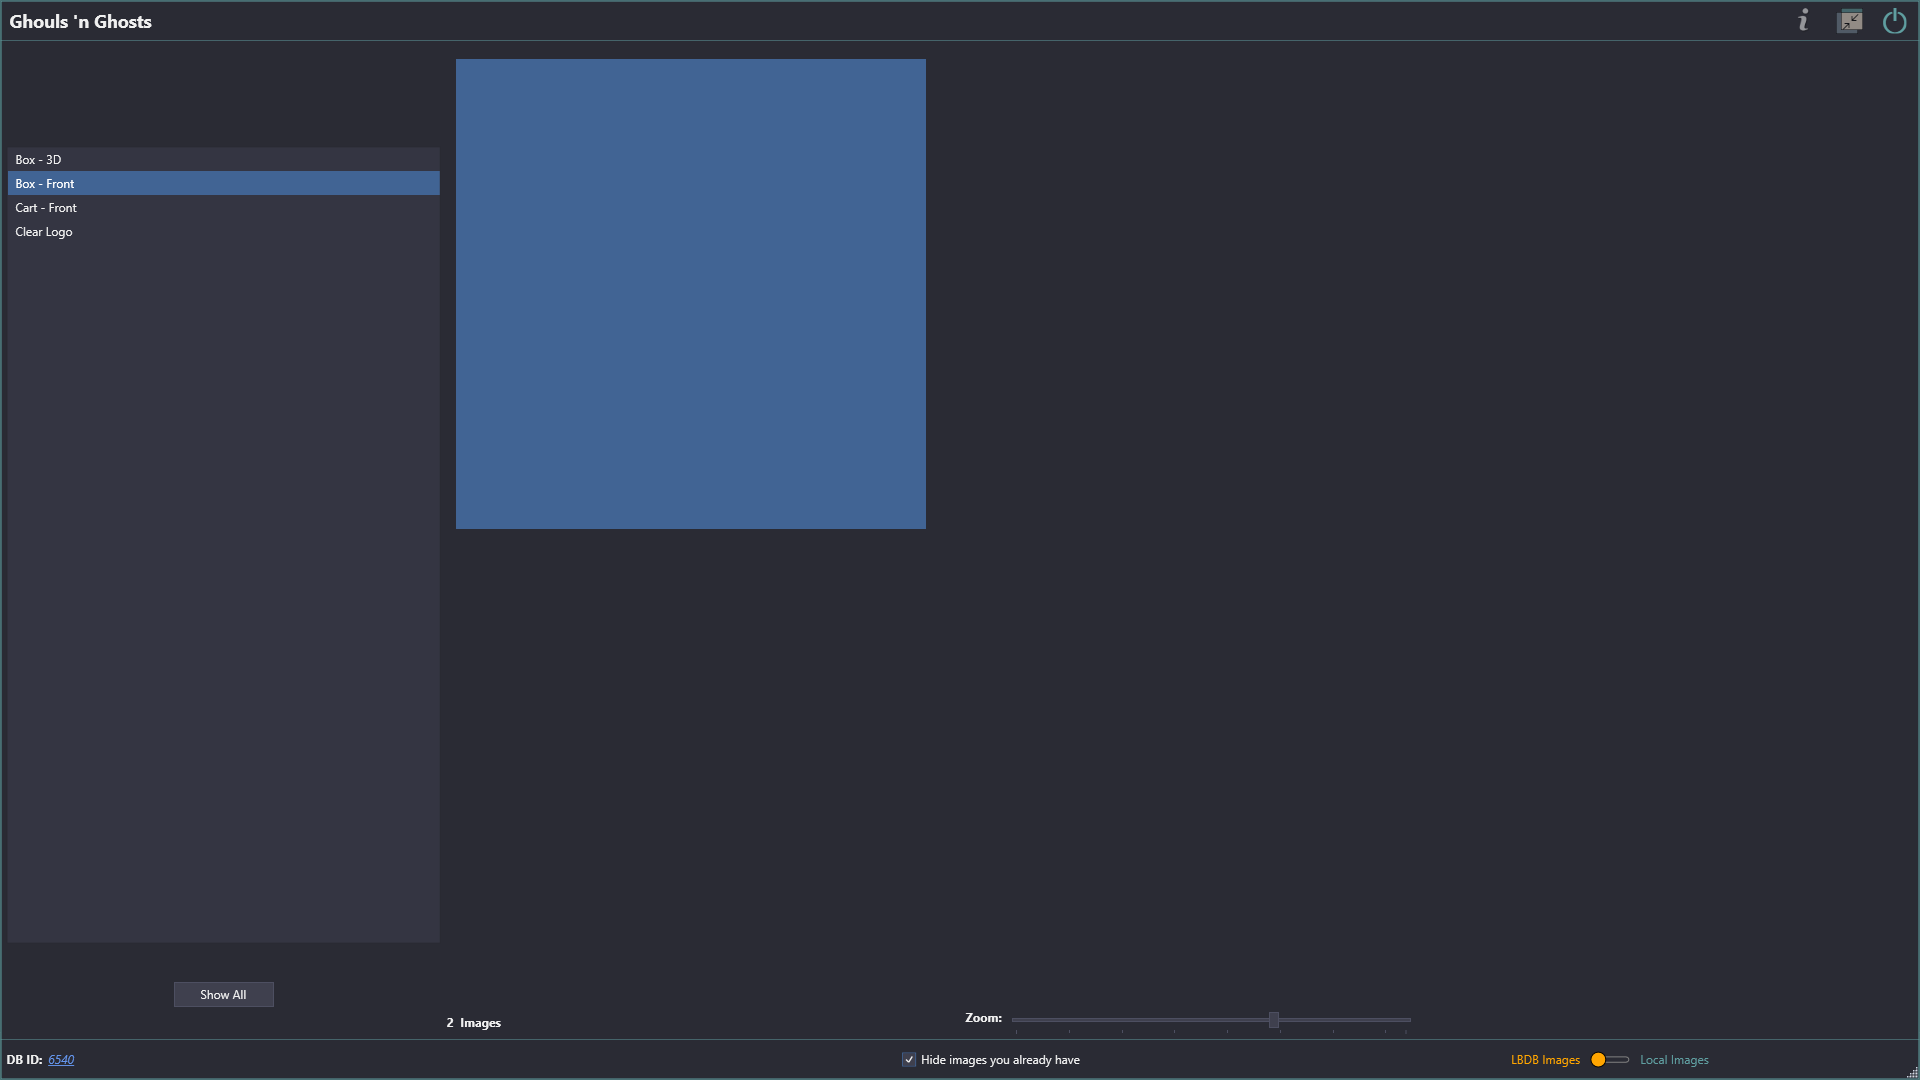Toggle LBDB/Local Images switch
Viewport: 1920px width, 1080px height.
[1610, 1060]
